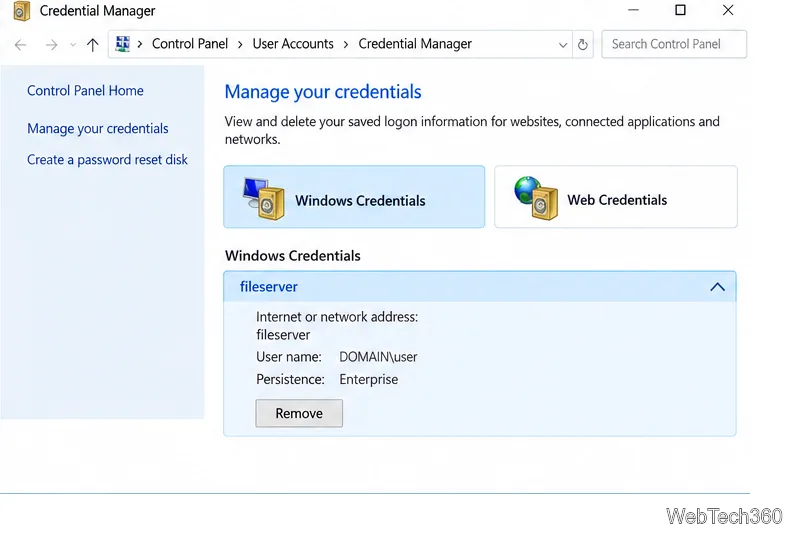The height and width of the screenshot is (544, 800).
Task: Select the Windows Credentials tab
Action: 354,196
